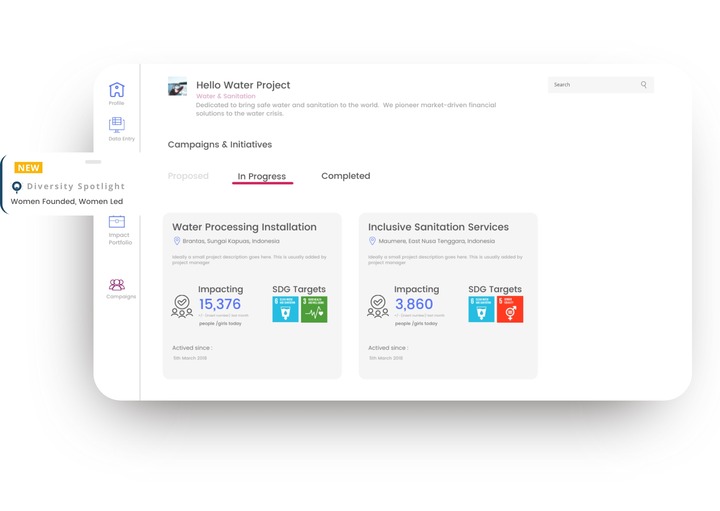Viewport: 720px width, 511px height.
Task: Click the Diversity Spotlight pin icon
Action: pos(17,187)
